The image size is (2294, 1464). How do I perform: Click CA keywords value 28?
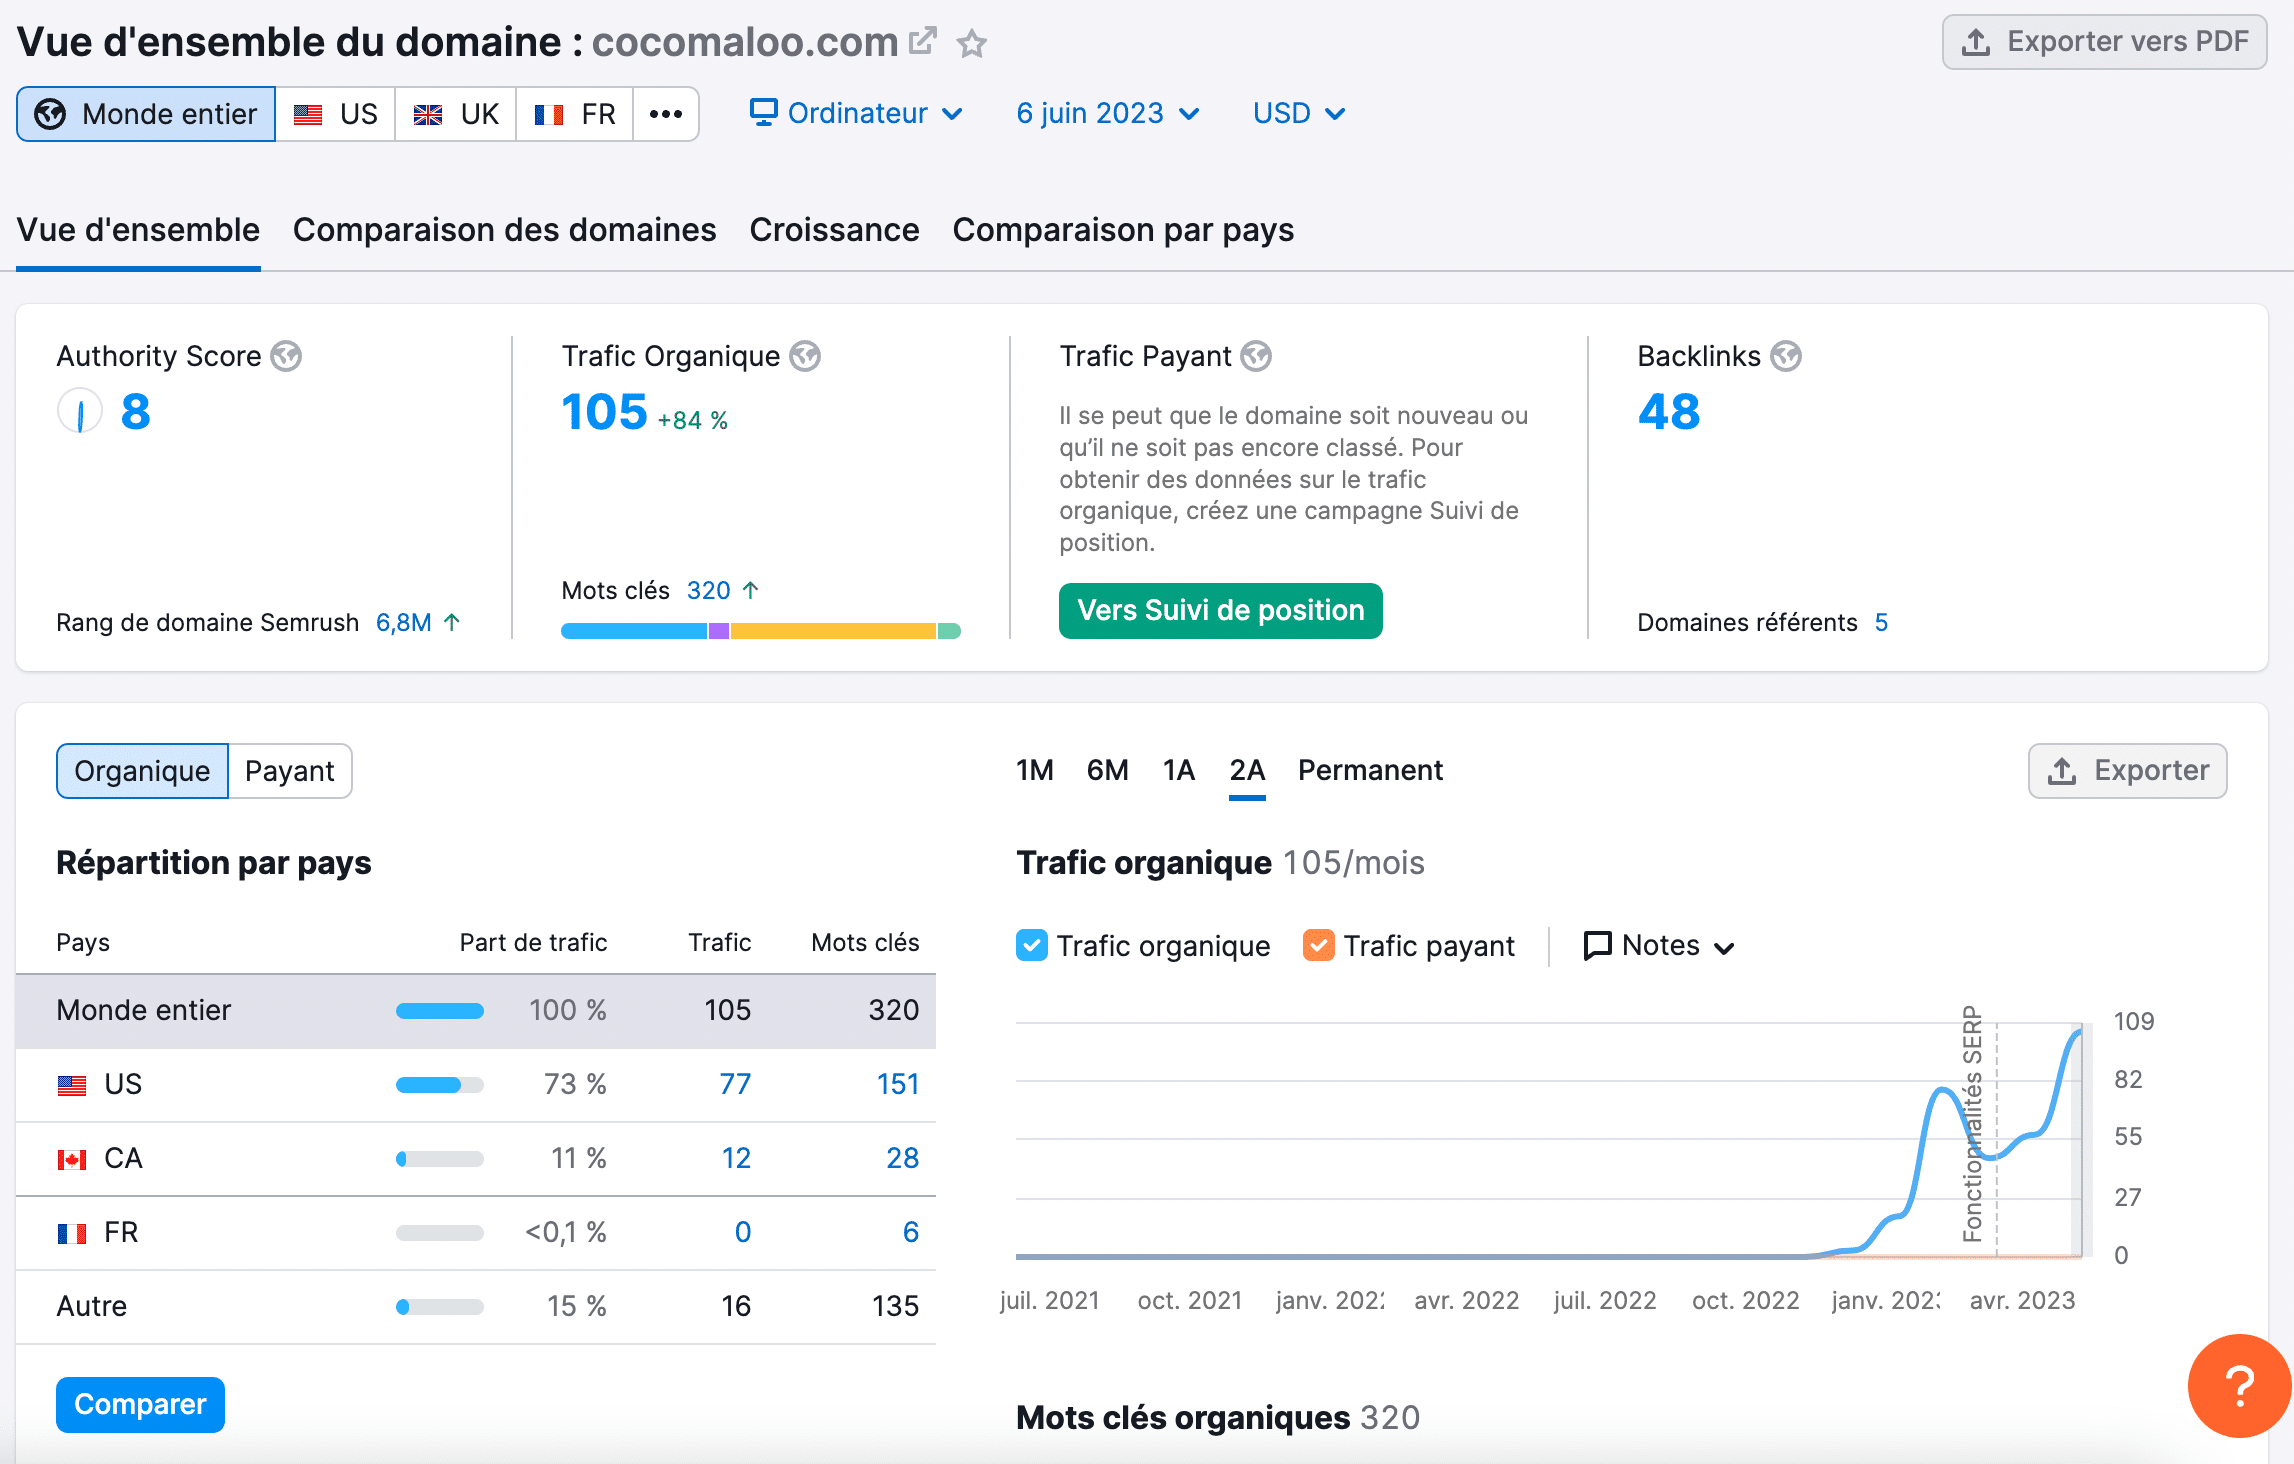coord(902,1158)
